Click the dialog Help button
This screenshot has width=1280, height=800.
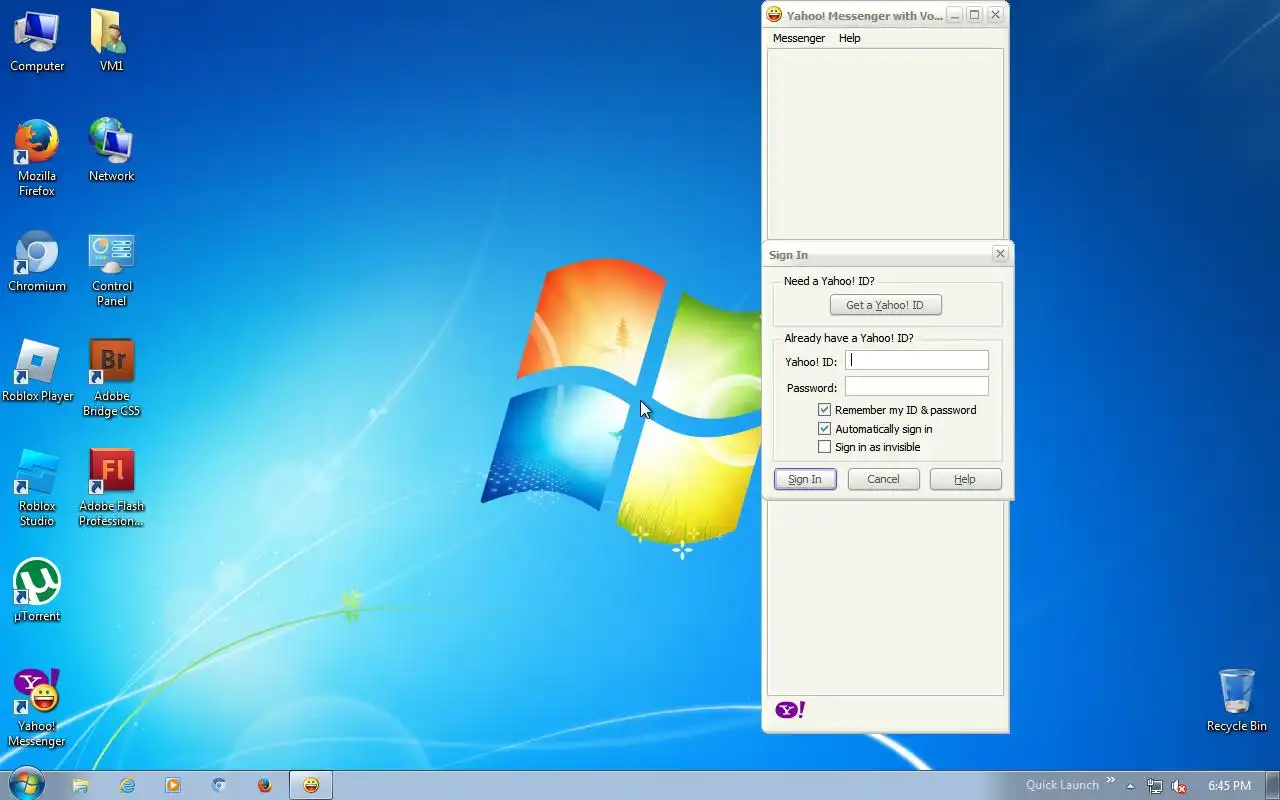point(965,479)
